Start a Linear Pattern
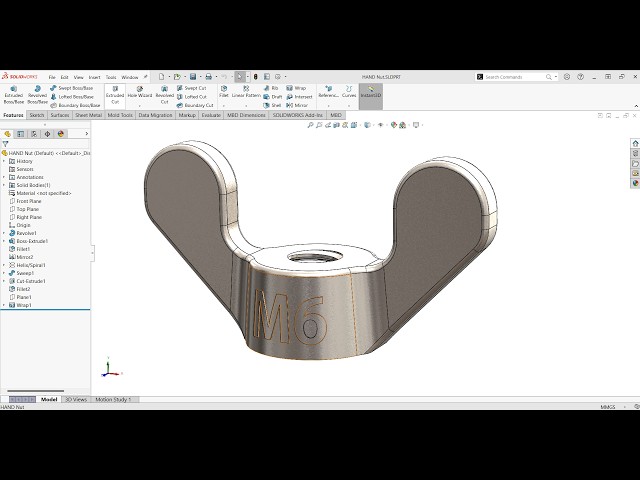The width and height of the screenshot is (640, 480). tap(246, 92)
